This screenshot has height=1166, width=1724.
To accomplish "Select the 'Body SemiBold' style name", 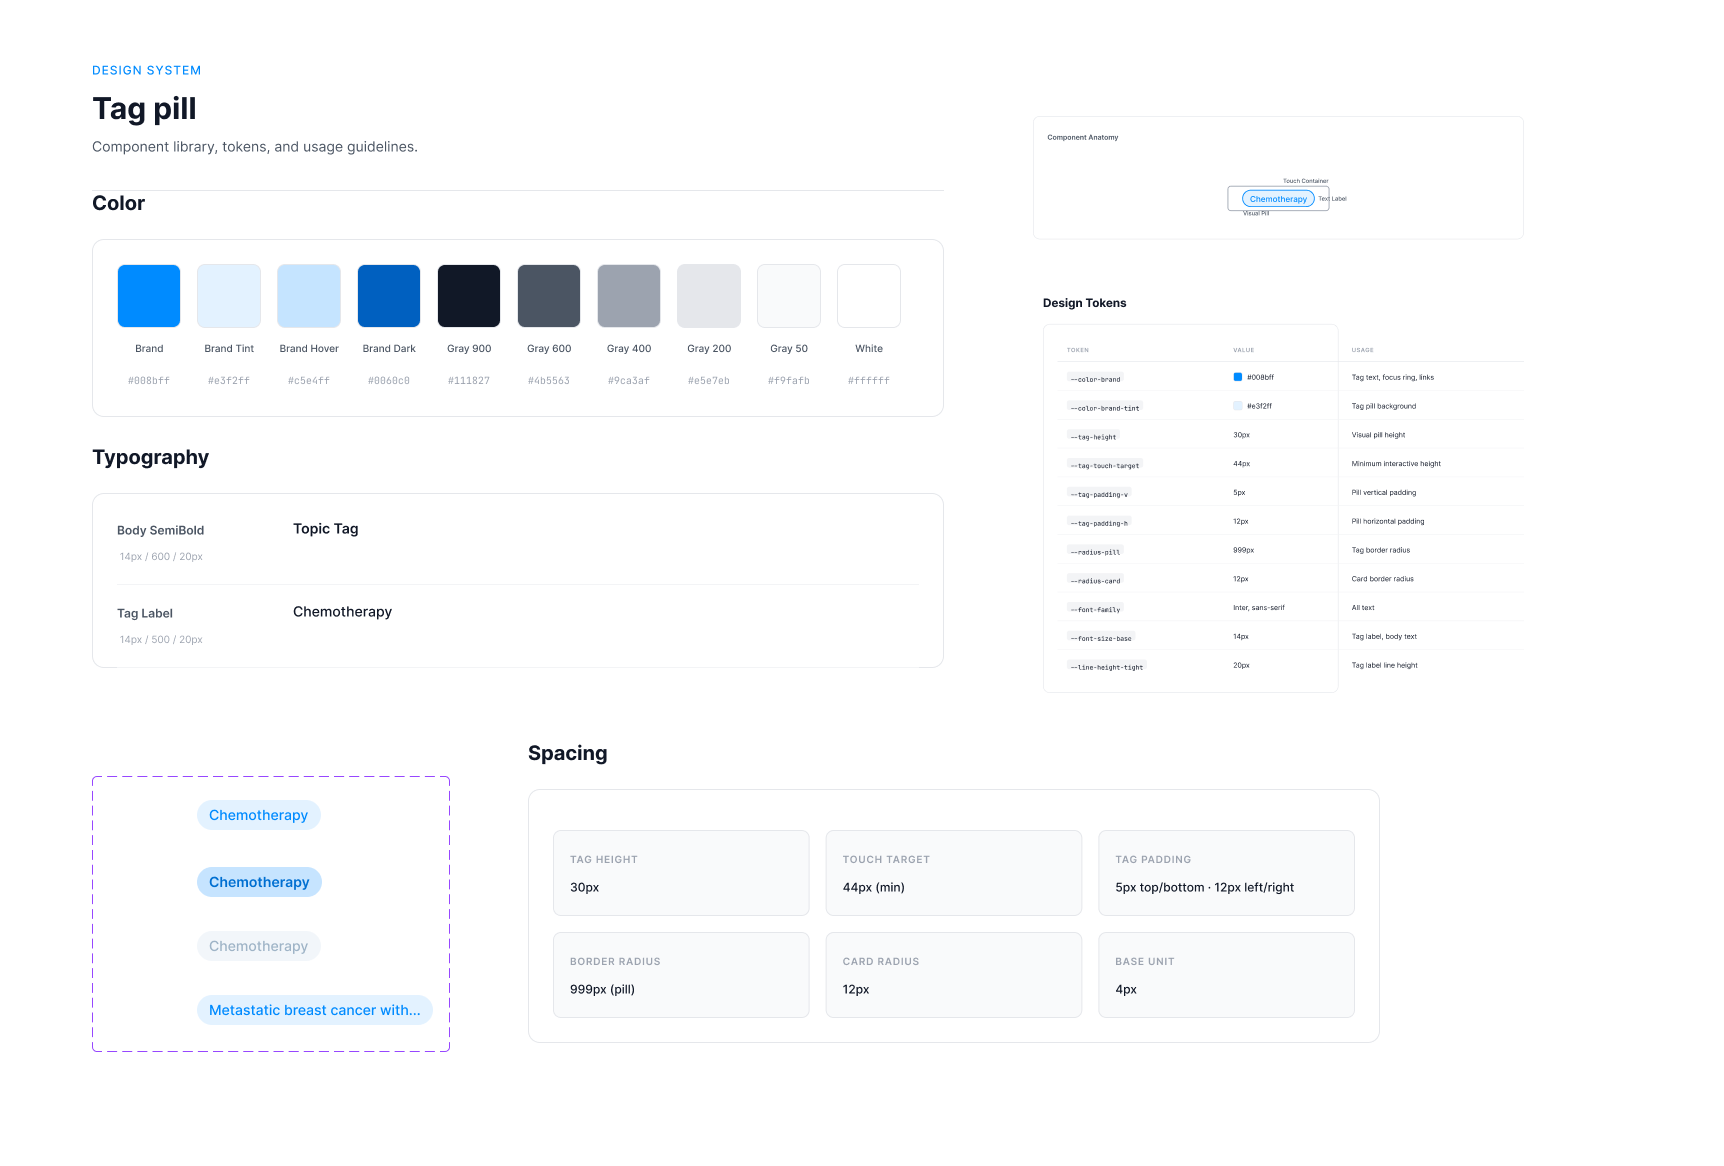I will (x=161, y=531).
